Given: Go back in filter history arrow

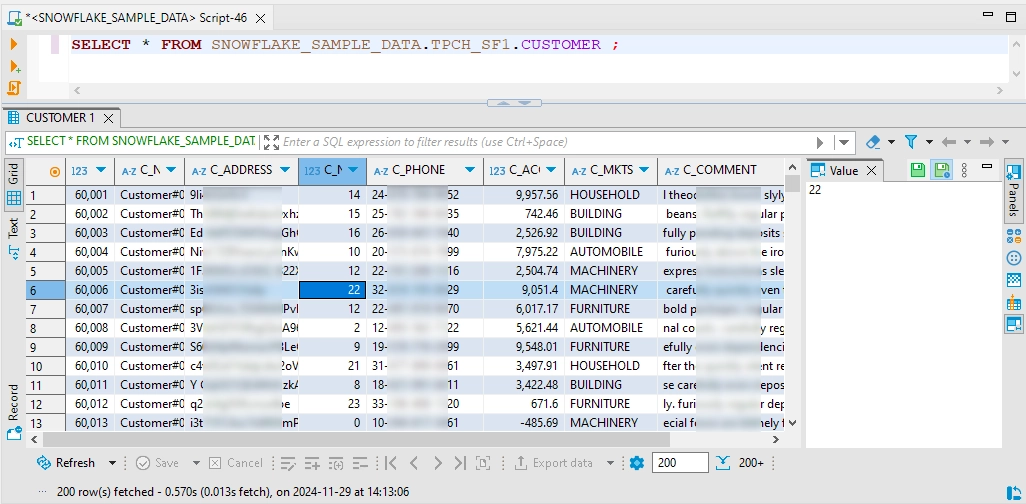Looking at the screenshot, I should 949,142.
